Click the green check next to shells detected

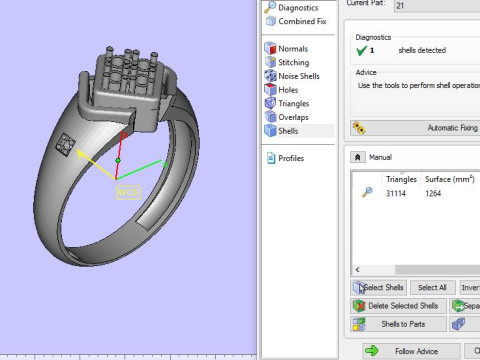coord(362,51)
